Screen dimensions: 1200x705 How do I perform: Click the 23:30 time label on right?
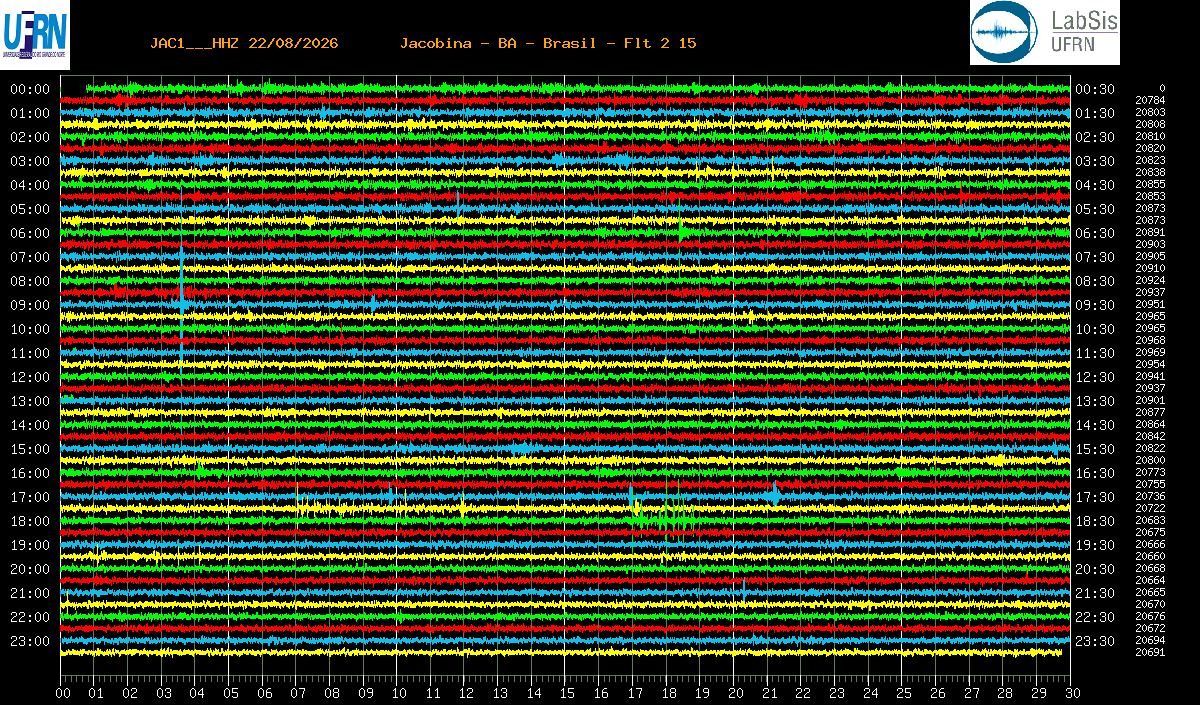click(1095, 641)
